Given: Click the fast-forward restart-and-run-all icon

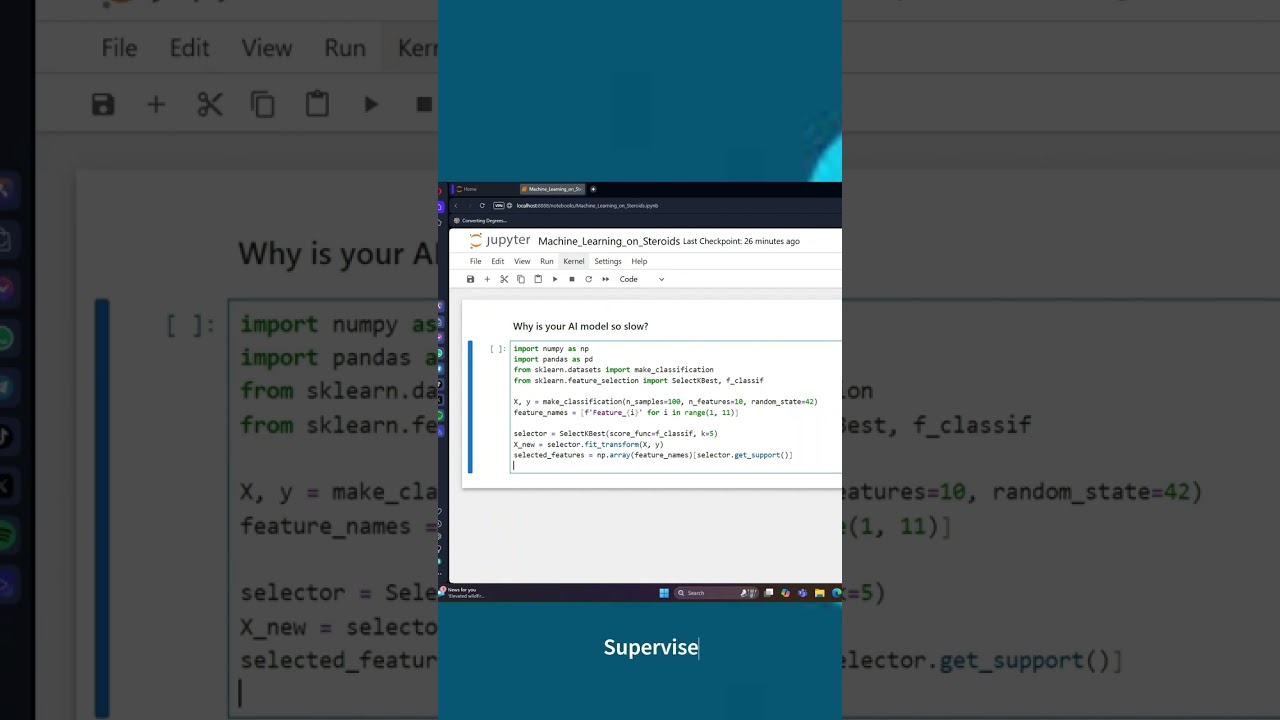Looking at the screenshot, I should (x=605, y=279).
